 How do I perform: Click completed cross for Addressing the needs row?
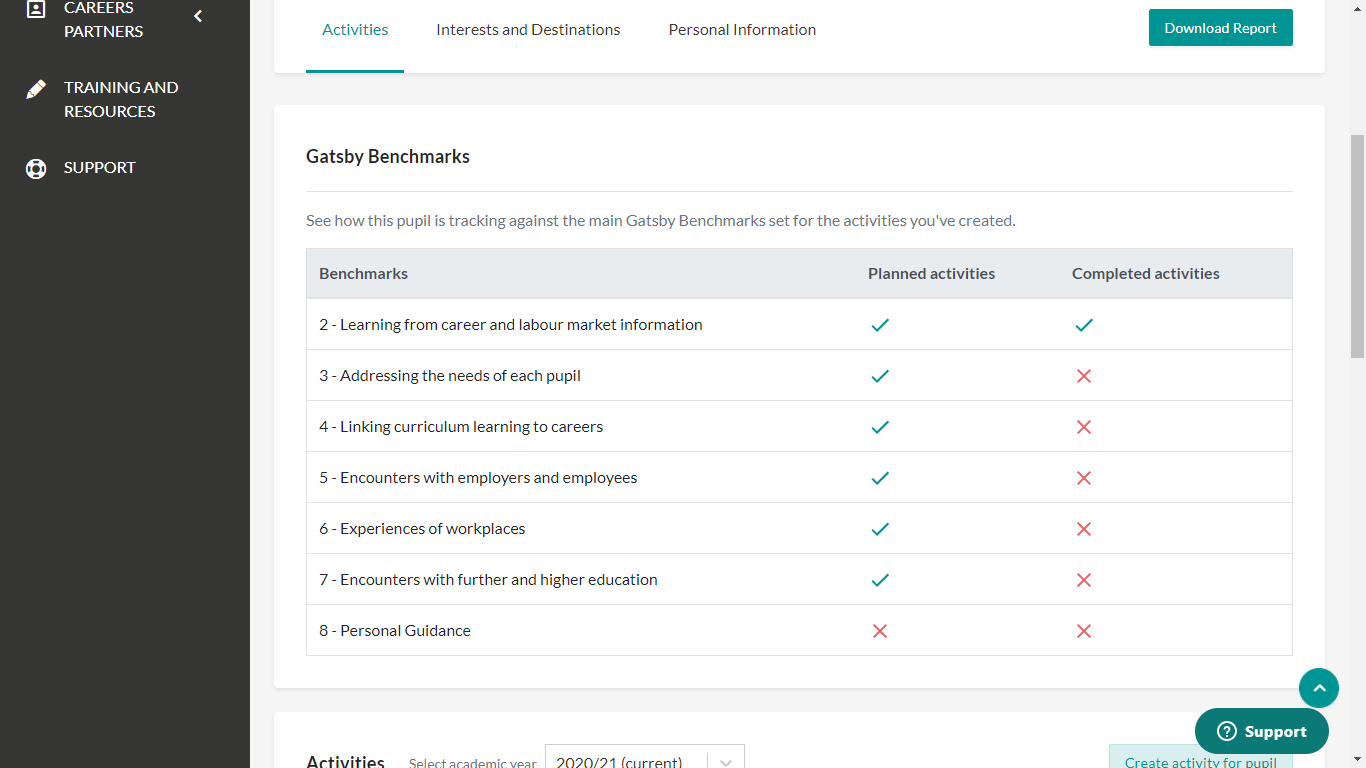tap(1084, 376)
